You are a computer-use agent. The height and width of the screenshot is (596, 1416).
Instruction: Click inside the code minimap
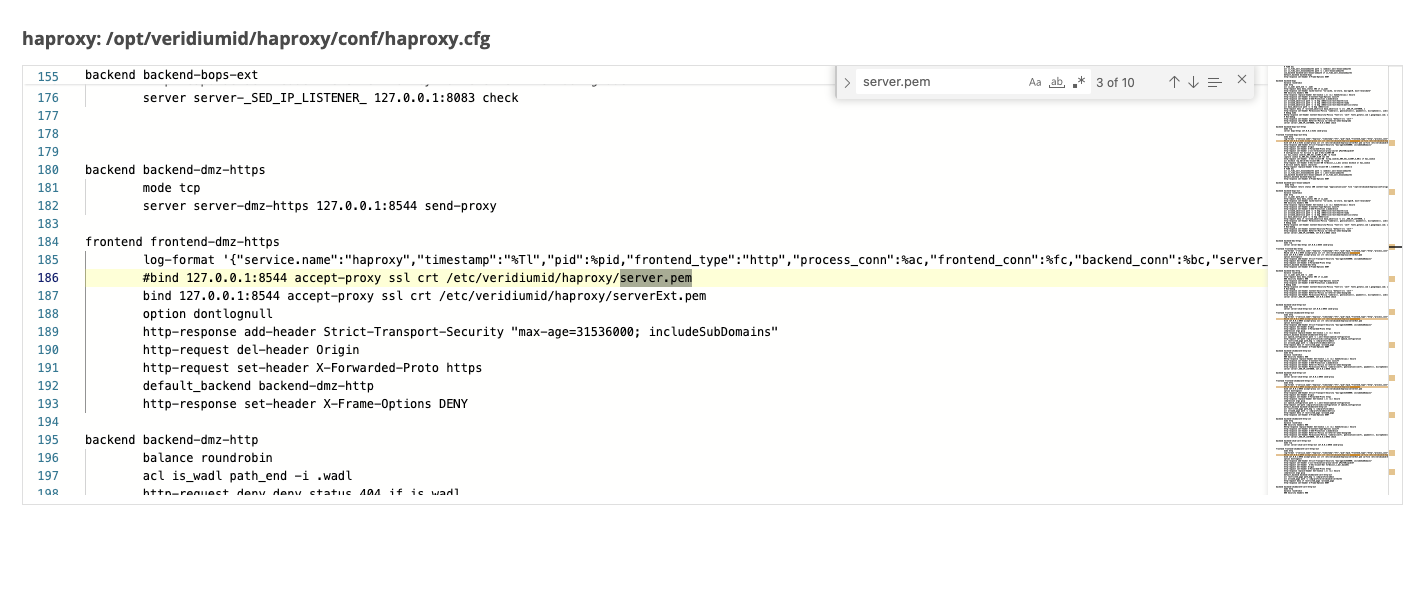(1325, 300)
